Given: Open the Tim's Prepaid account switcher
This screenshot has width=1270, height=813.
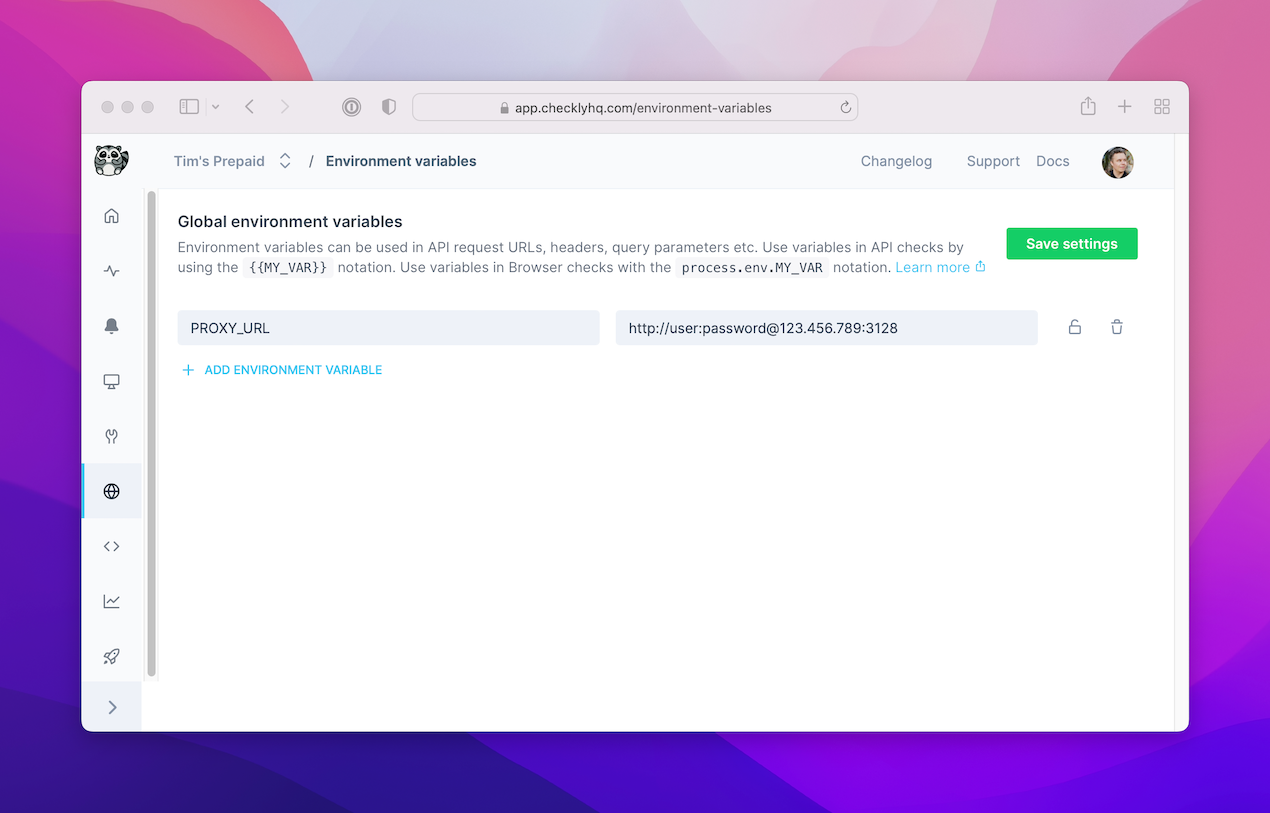Looking at the screenshot, I should point(232,160).
